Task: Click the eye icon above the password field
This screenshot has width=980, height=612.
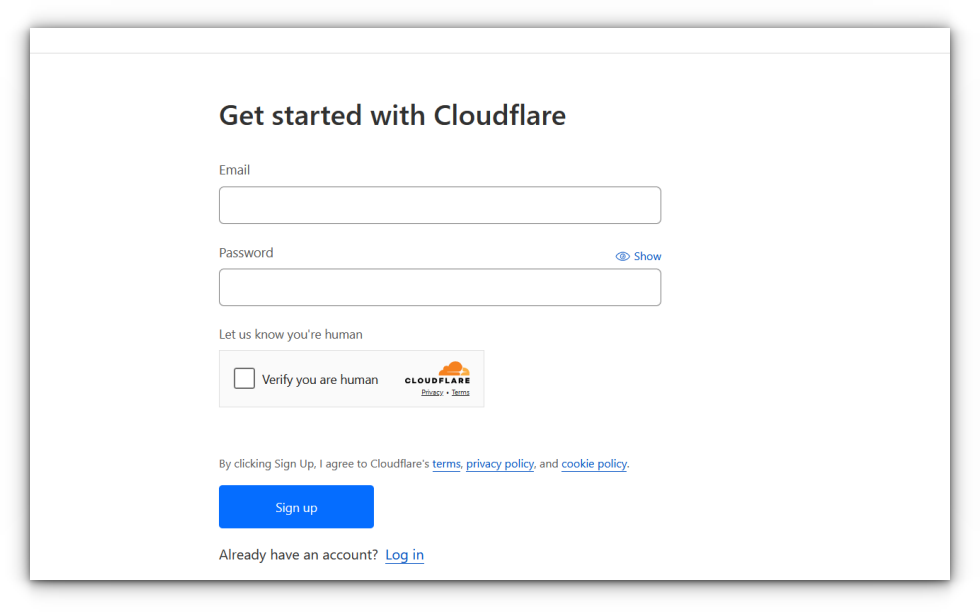Action: click(x=622, y=257)
